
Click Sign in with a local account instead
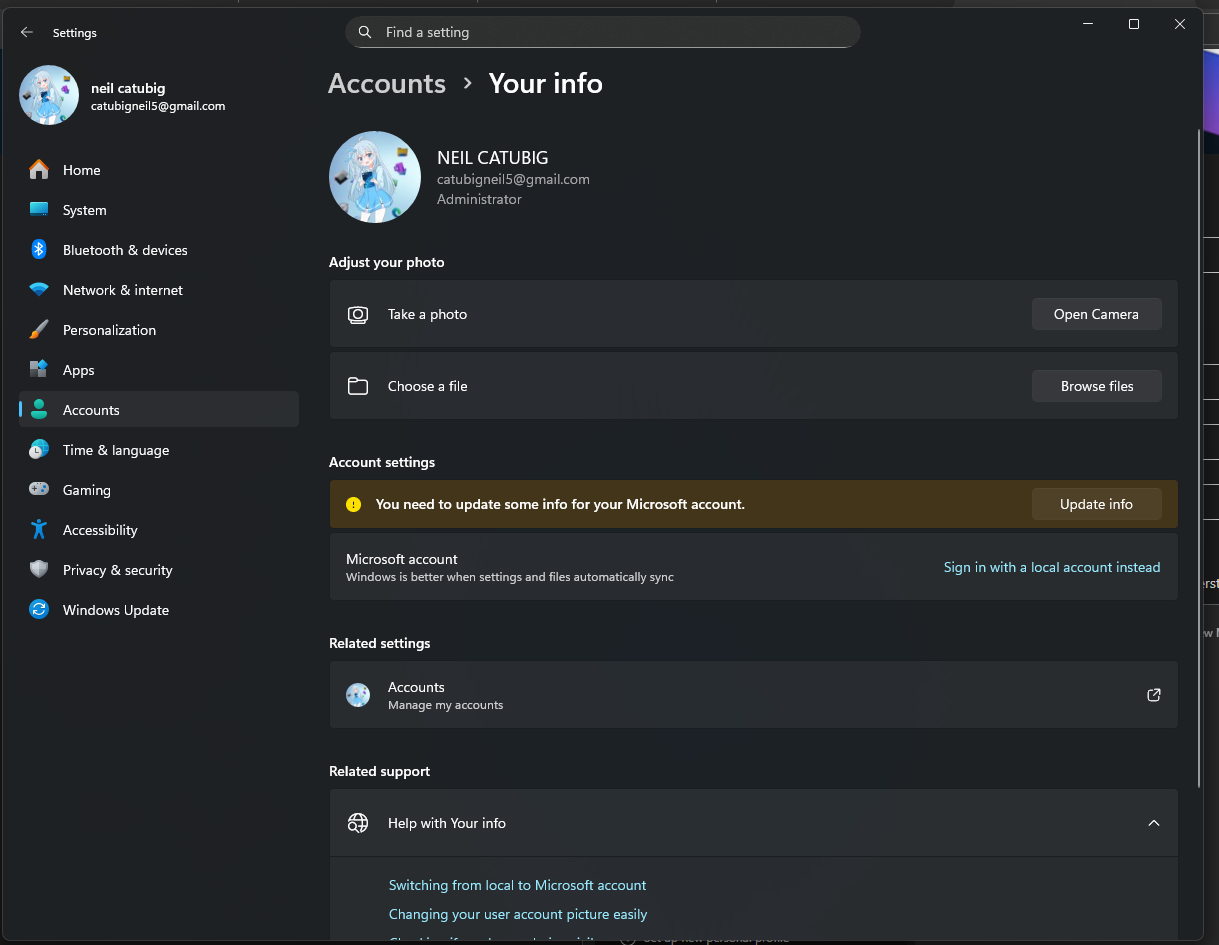click(1052, 567)
